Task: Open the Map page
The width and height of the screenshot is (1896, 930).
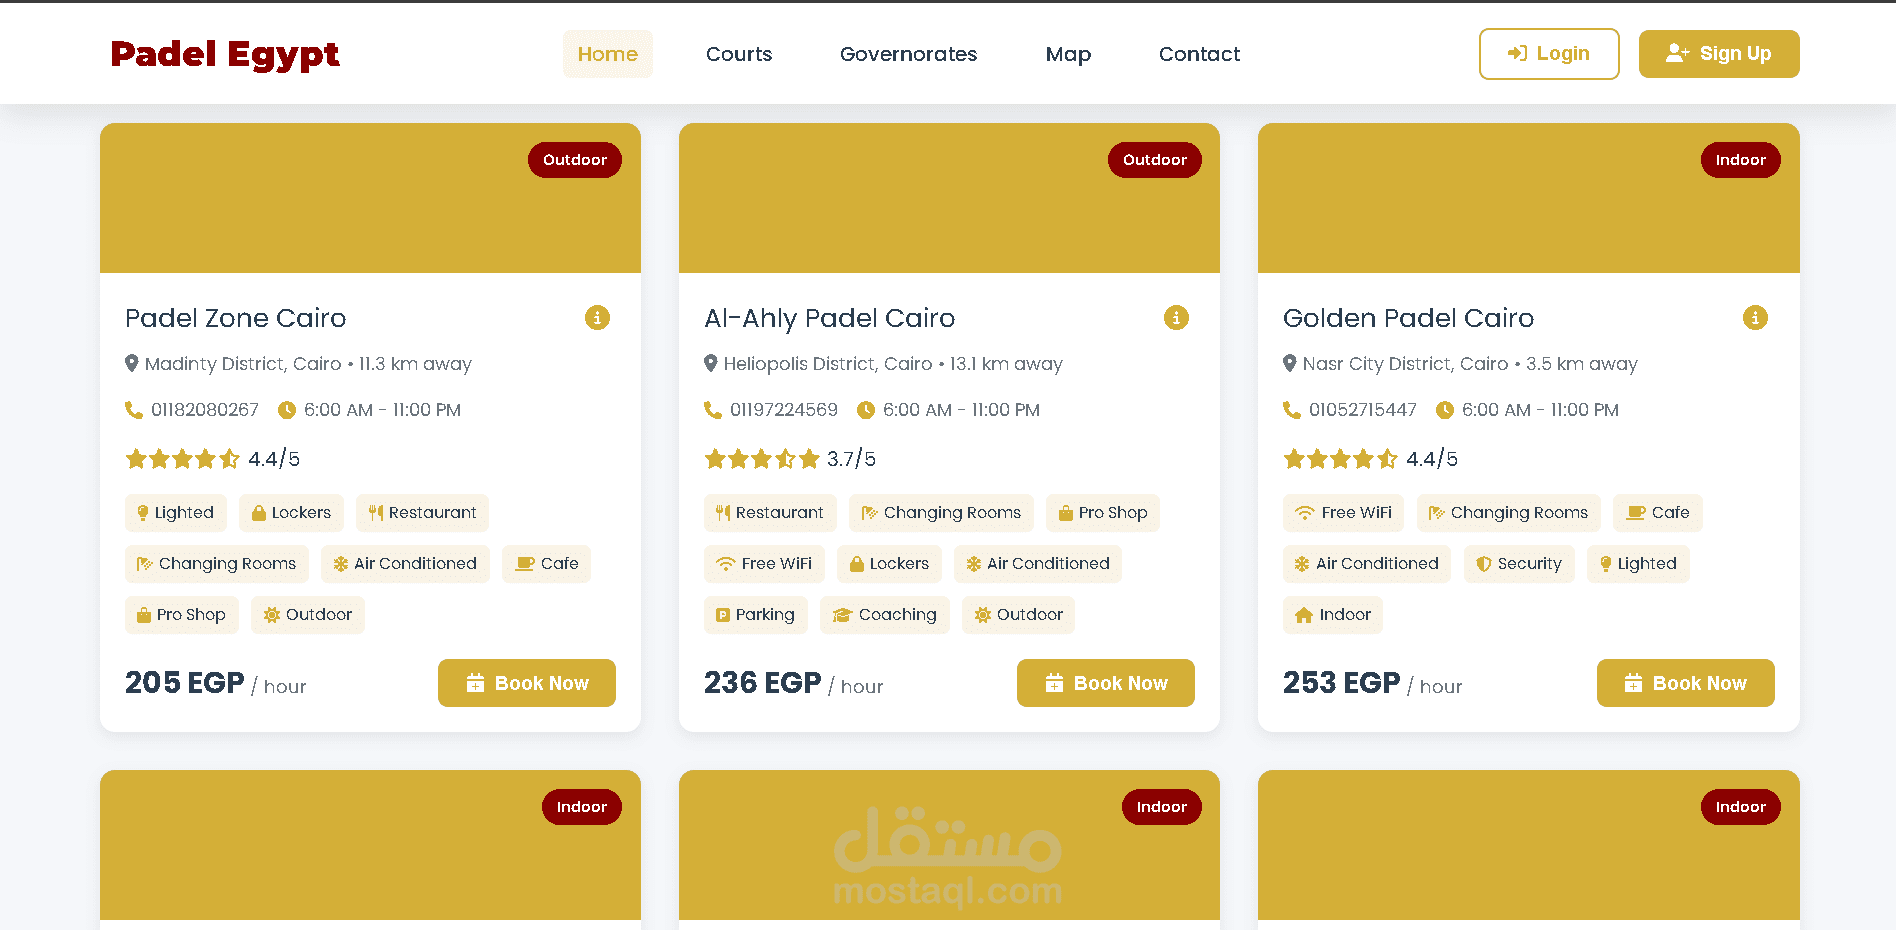Action: tap(1068, 54)
